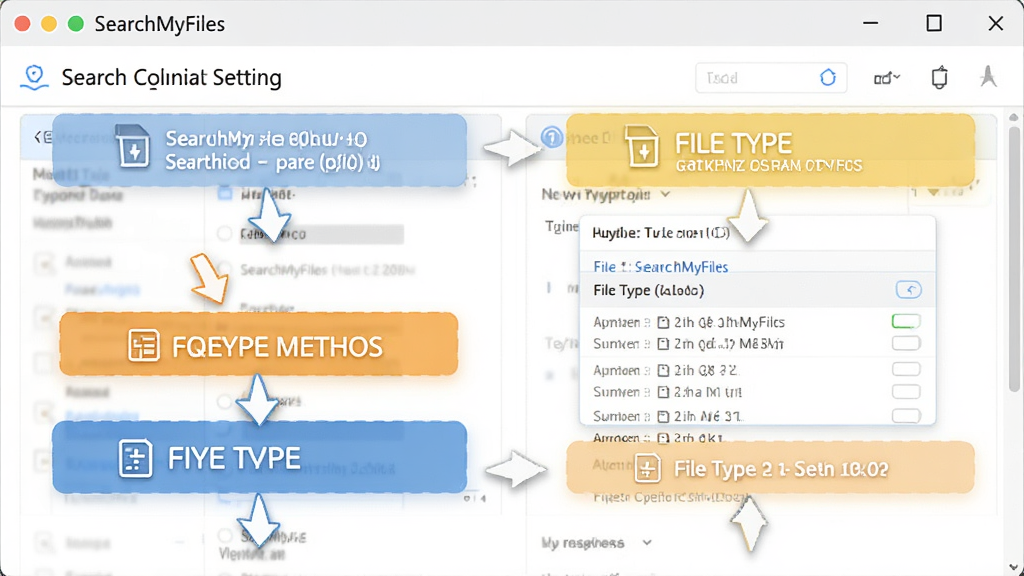Toggle the green switch on the MyFiles row
Viewport: 1024px width, 576px height.
pos(906,321)
